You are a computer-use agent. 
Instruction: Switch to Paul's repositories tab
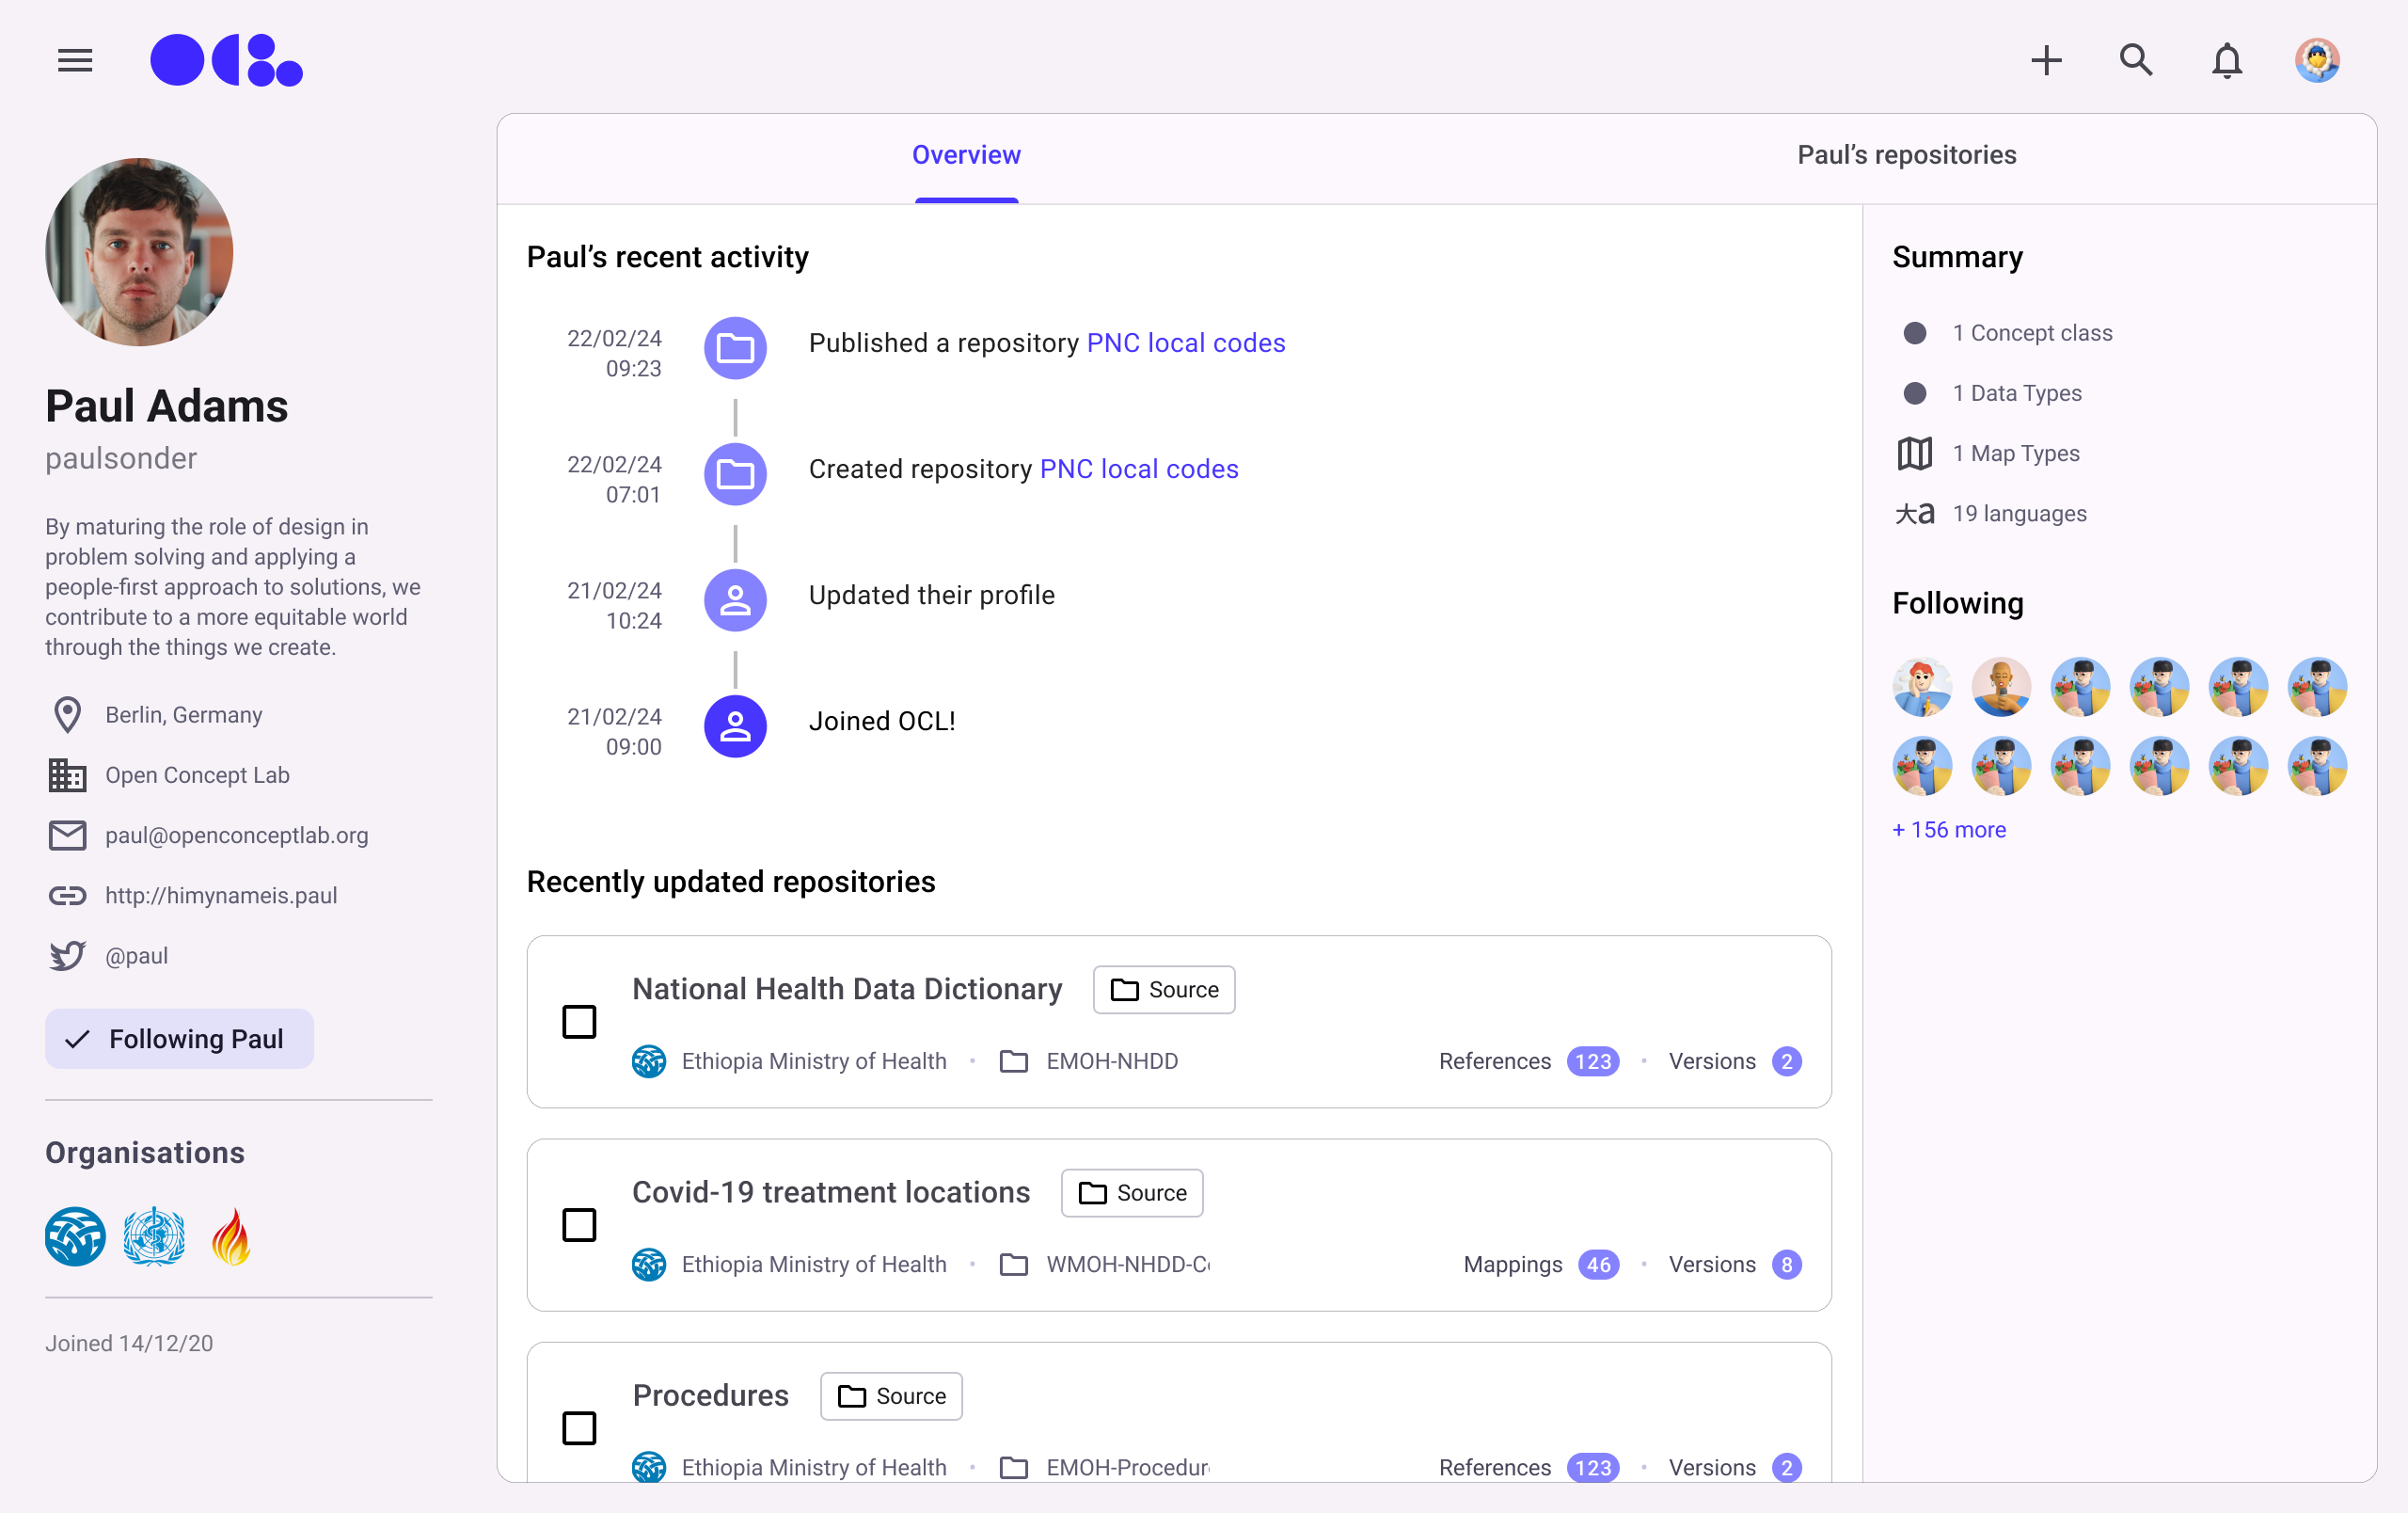click(1906, 155)
